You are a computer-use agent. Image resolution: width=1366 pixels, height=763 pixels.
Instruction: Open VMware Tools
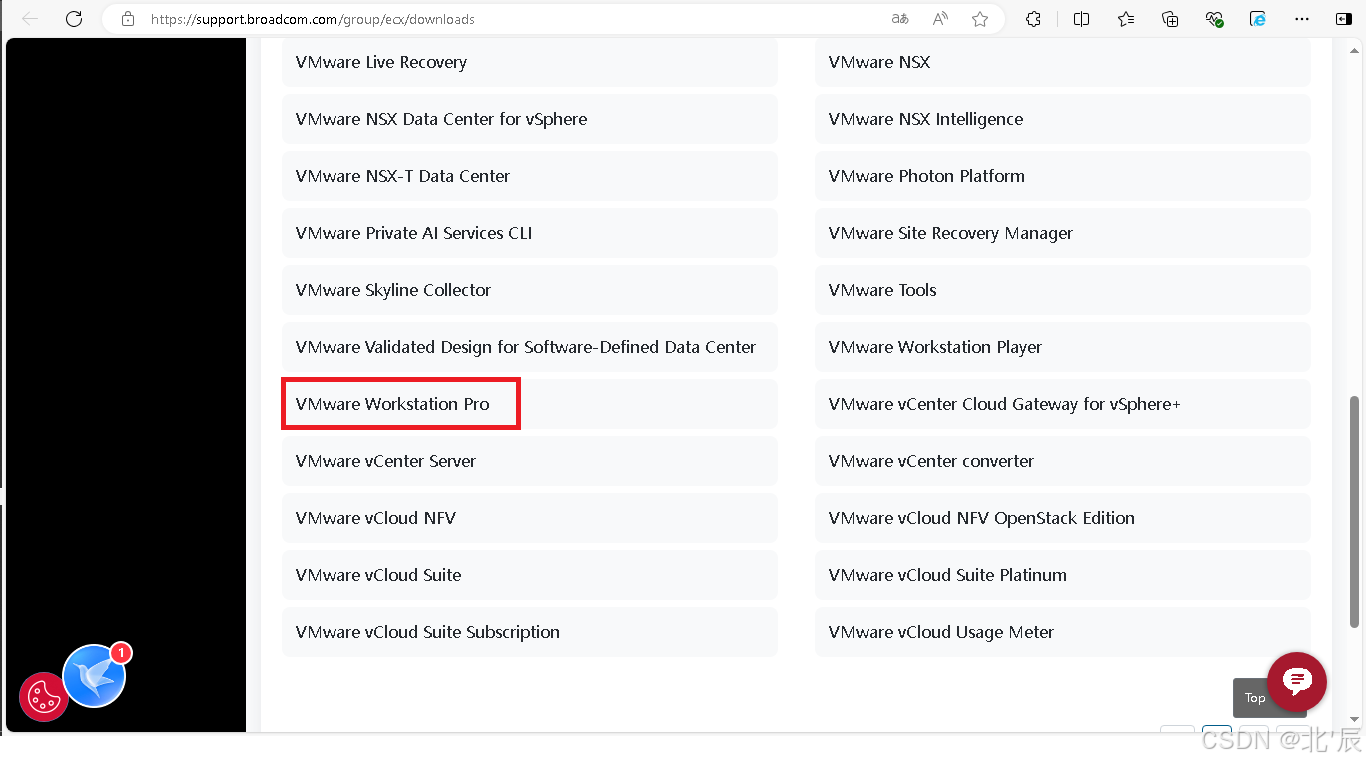[x=1062, y=290]
